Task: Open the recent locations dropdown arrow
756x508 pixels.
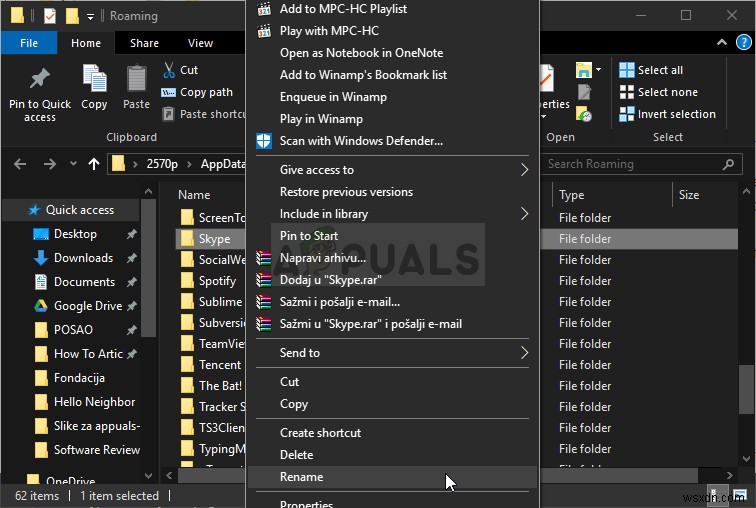Action: click(73, 164)
